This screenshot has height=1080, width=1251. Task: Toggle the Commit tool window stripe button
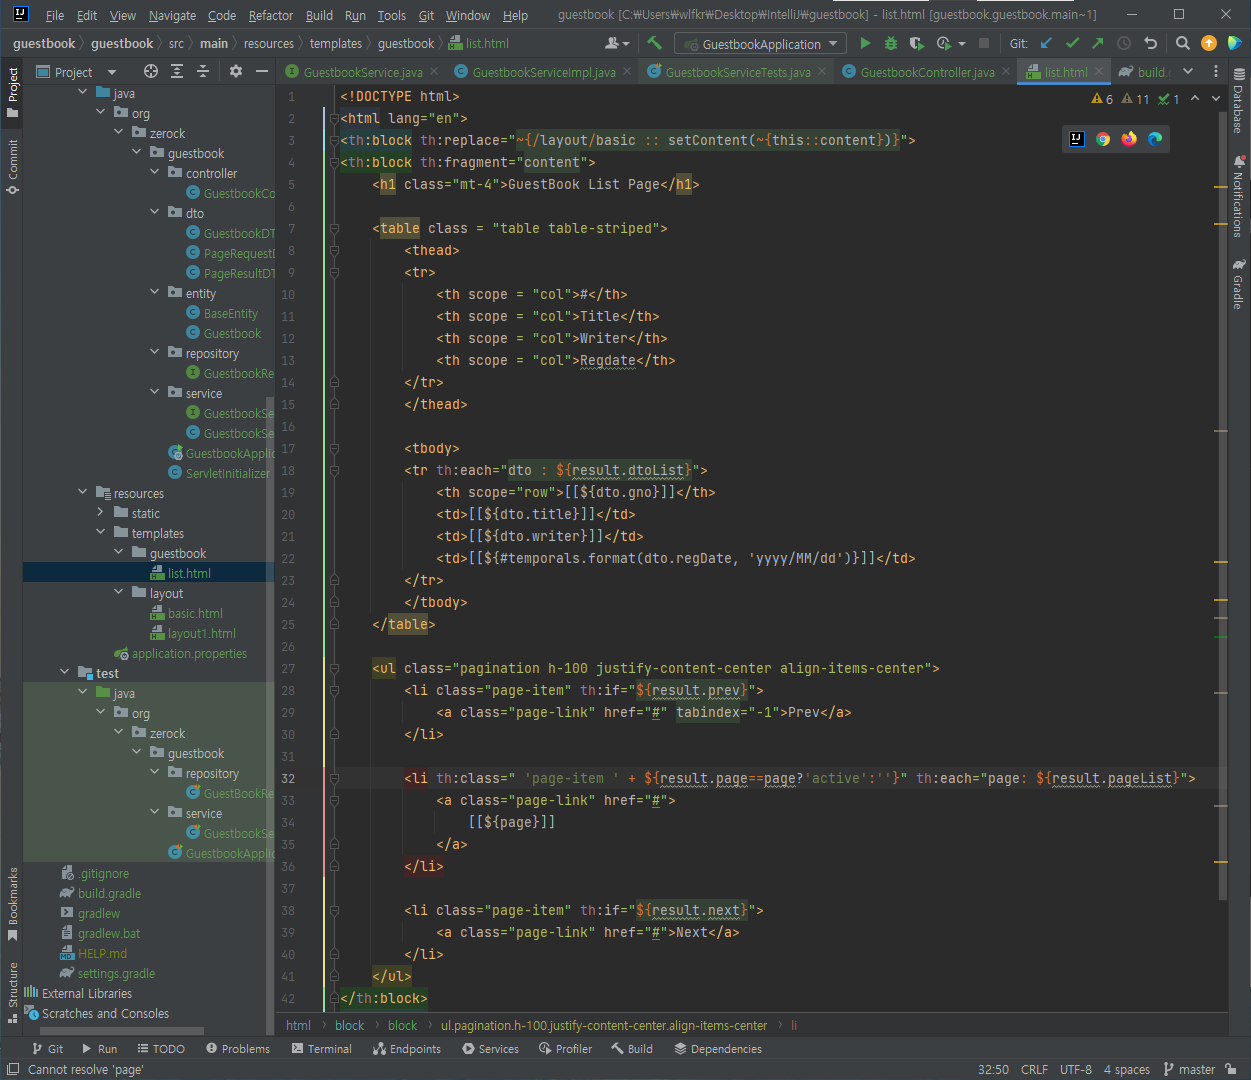click(12, 166)
